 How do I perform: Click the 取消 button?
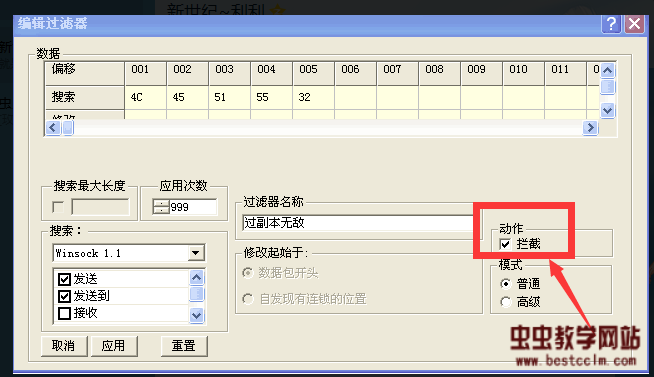[64, 346]
